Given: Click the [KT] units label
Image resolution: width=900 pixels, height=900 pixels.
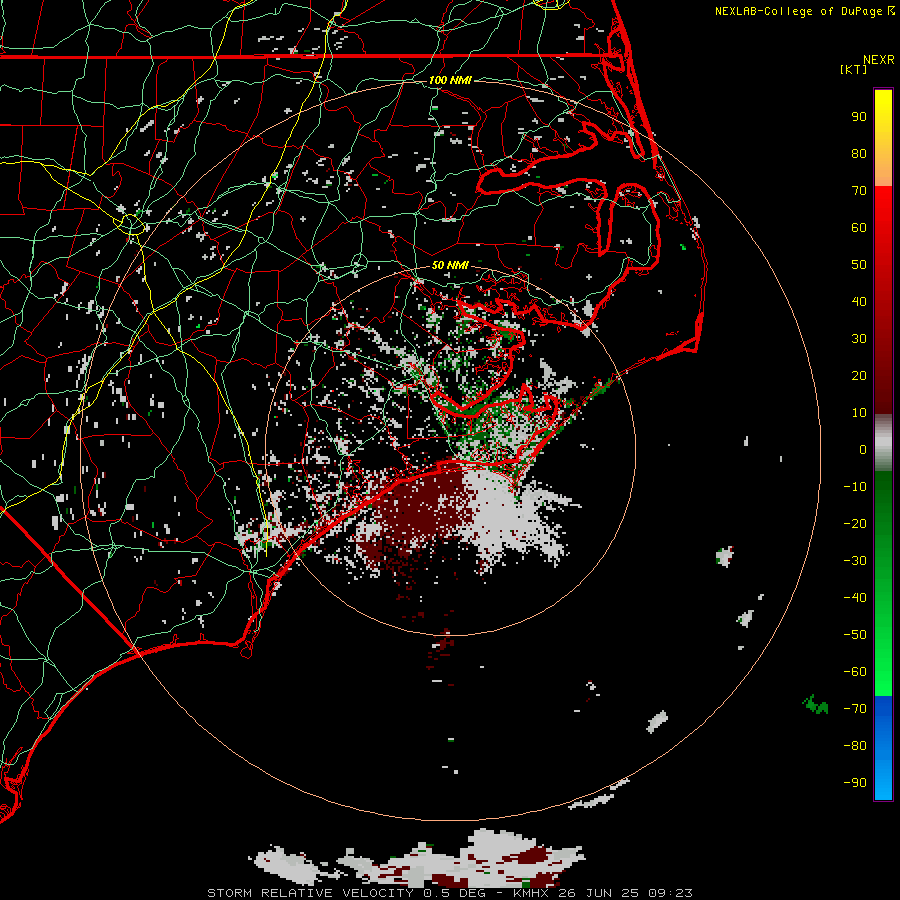Looking at the screenshot, I should [x=854, y=69].
